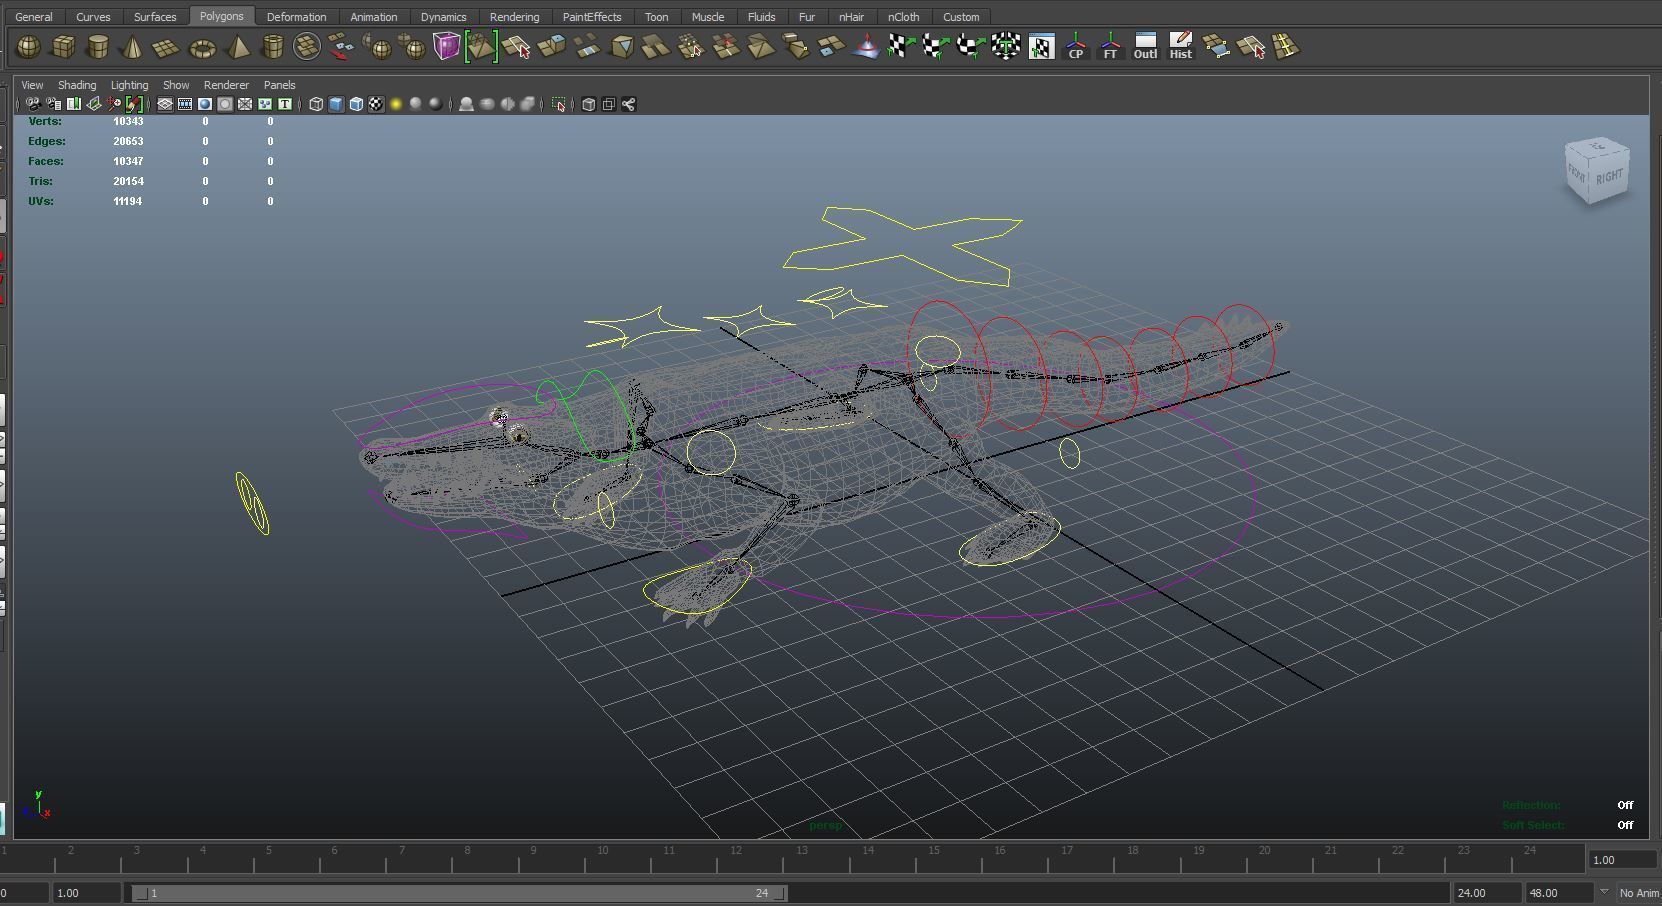Open the View panel menu
Viewport: 1662px width, 906px height.
tap(32, 85)
